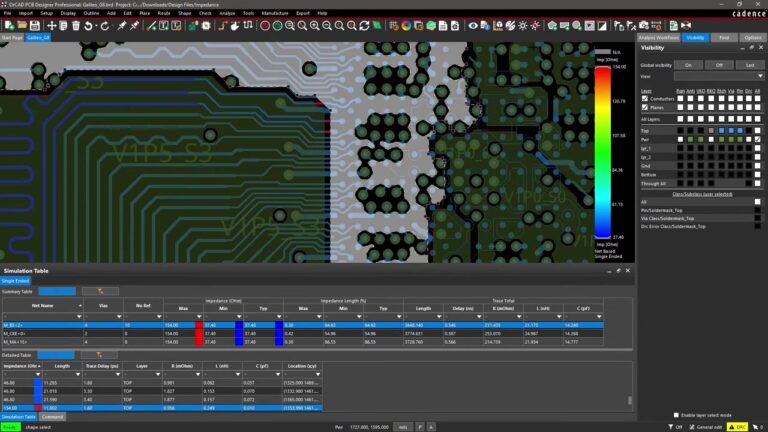The height and width of the screenshot is (432, 768).
Task: Toggle the All checkbox under Class/Subclass
Action: (758, 202)
